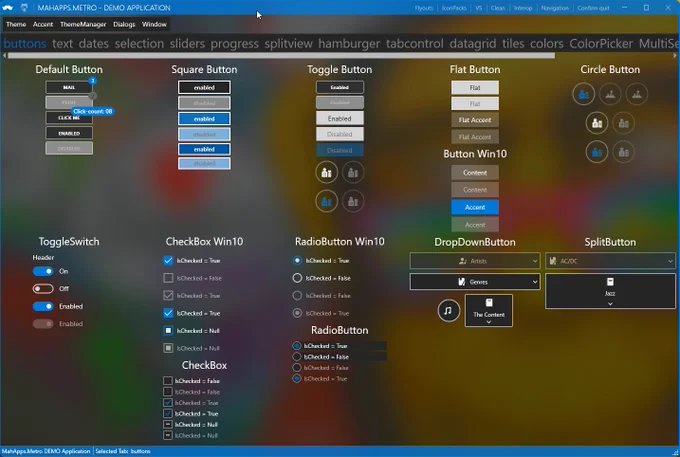Click Confirm quit in the title bar

(593, 8)
